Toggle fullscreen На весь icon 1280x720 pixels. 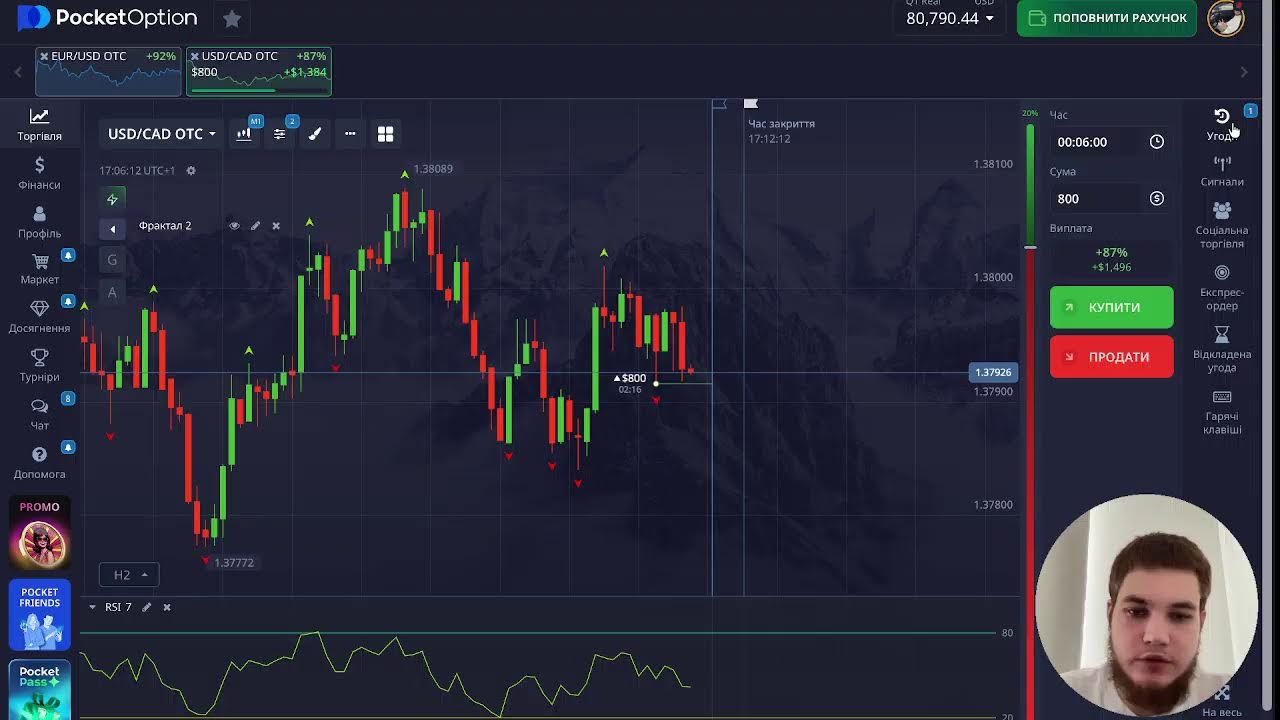point(1222,693)
